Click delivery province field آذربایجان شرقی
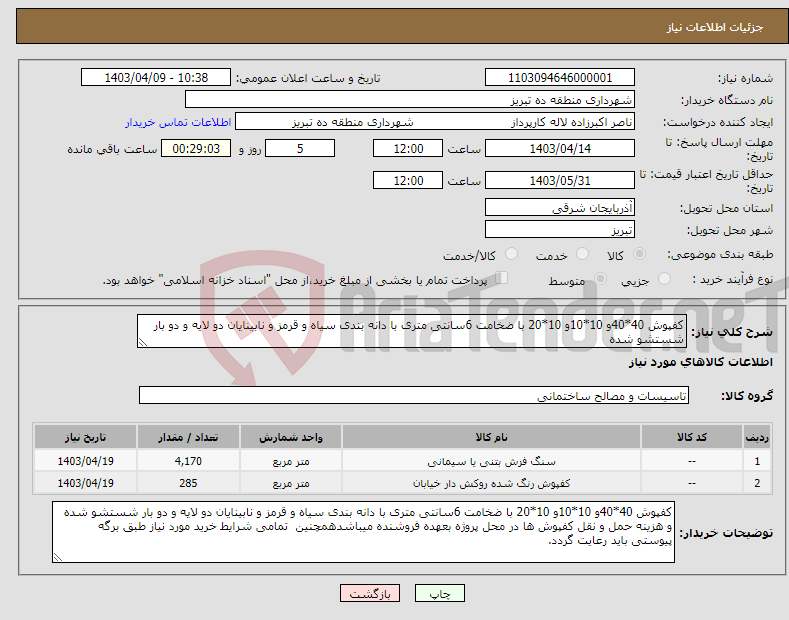The image size is (789, 620). point(560,207)
